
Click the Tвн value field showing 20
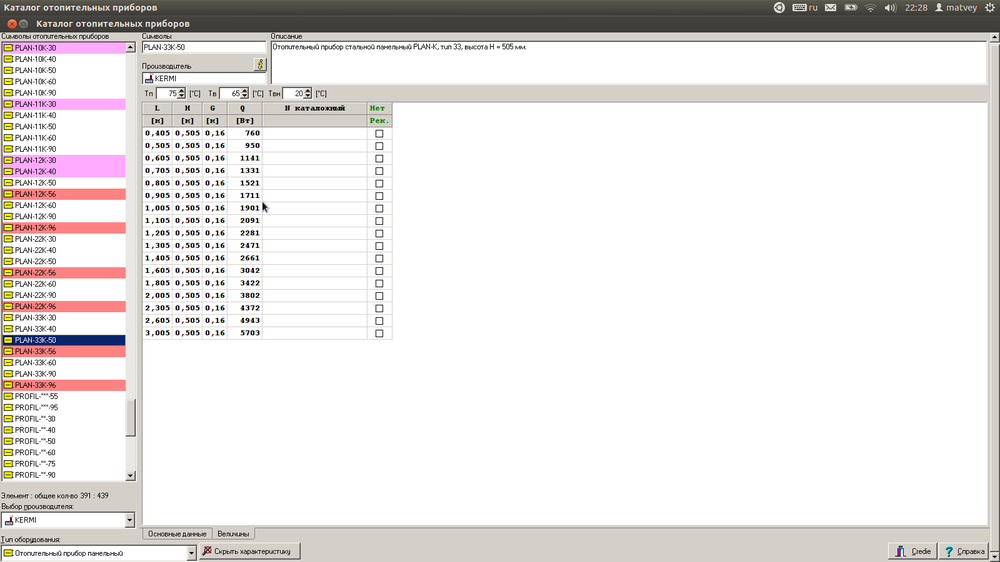coord(293,93)
